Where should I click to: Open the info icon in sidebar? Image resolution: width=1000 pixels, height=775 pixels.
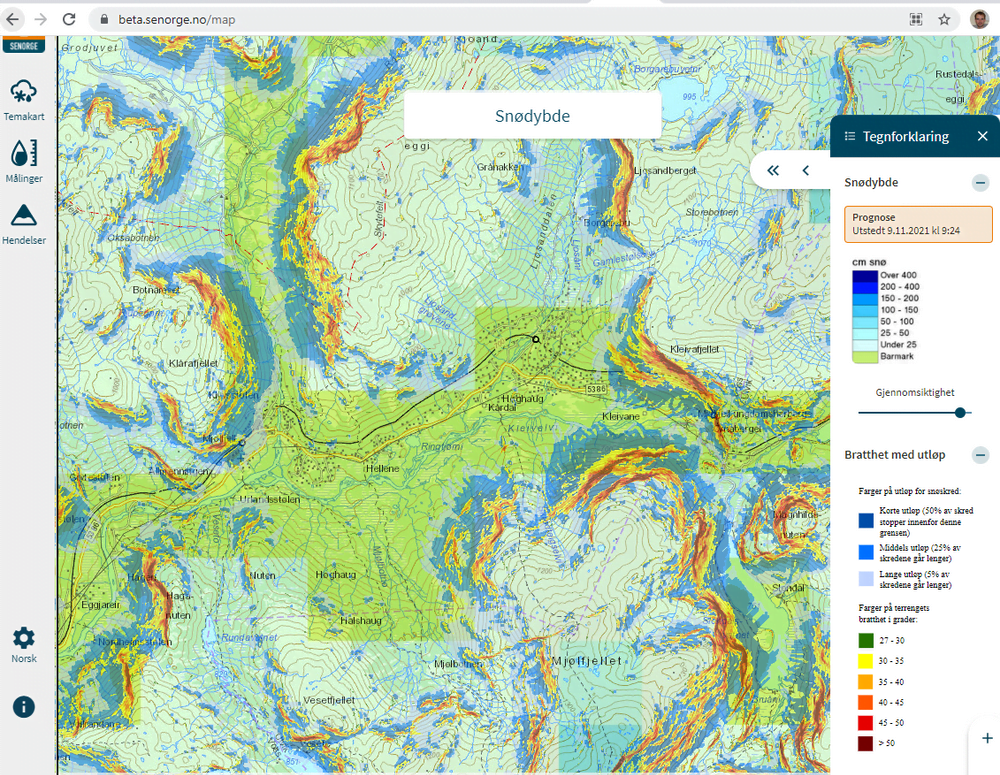[x=23, y=706]
